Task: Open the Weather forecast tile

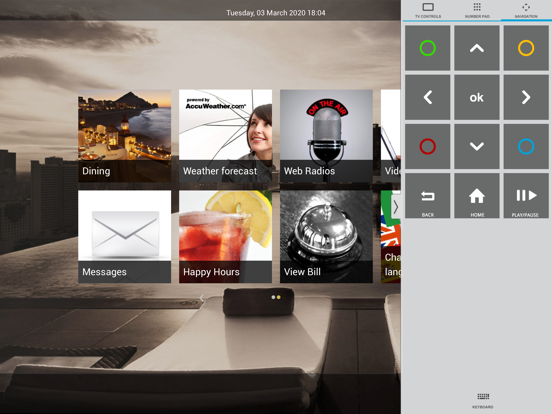Action: pos(225,136)
